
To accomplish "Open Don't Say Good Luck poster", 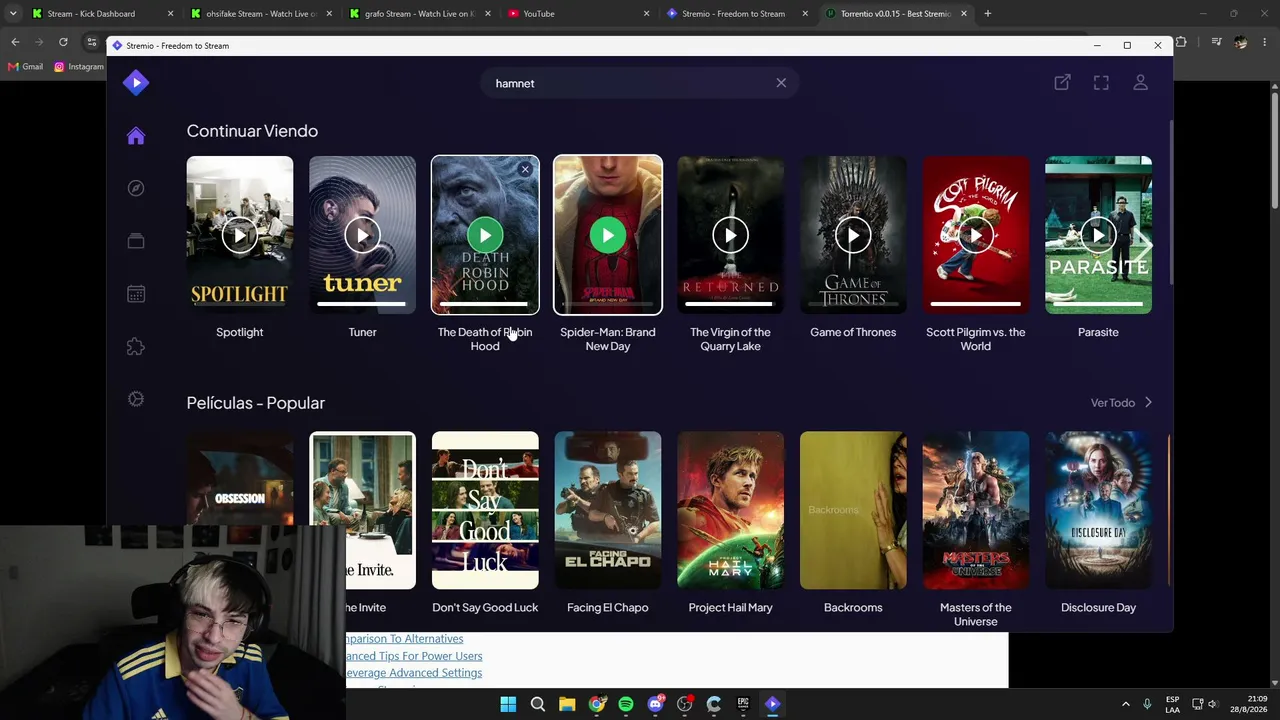I will pyautogui.click(x=485, y=510).
